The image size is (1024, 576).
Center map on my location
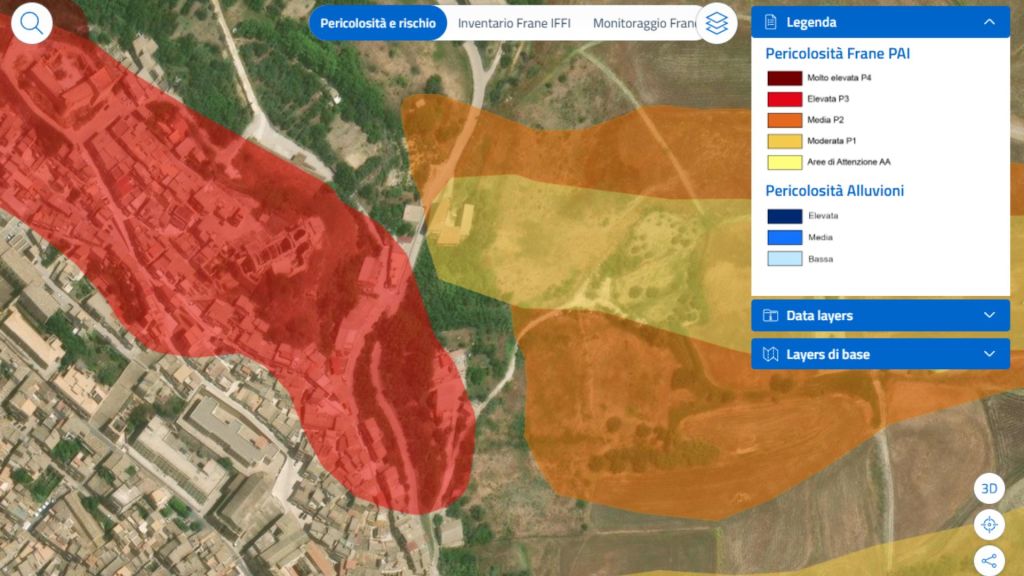point(989,525)
